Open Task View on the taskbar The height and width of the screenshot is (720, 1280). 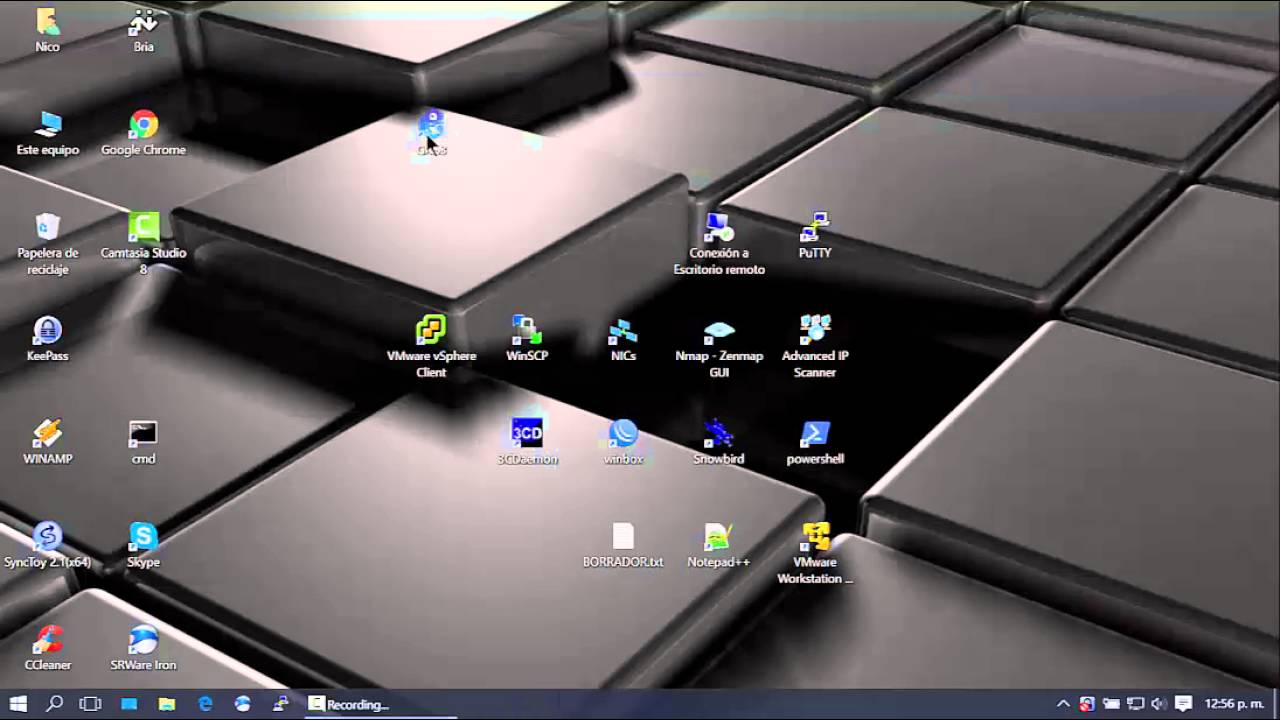click(90, 704)
